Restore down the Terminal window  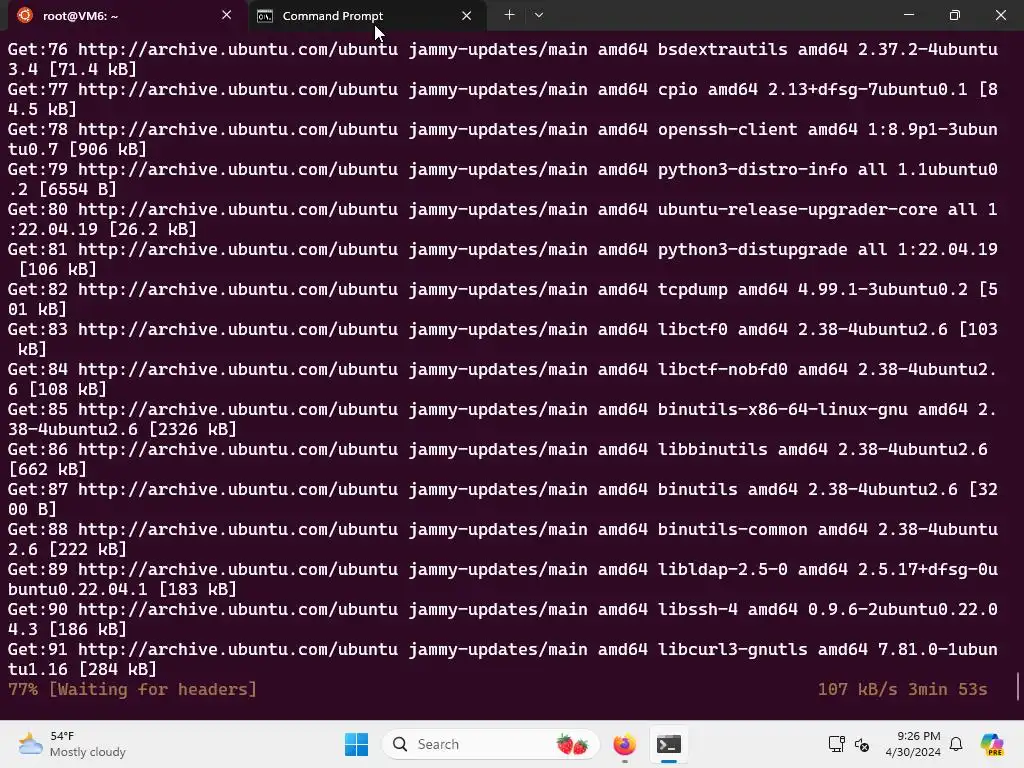[x=955, y=15]
